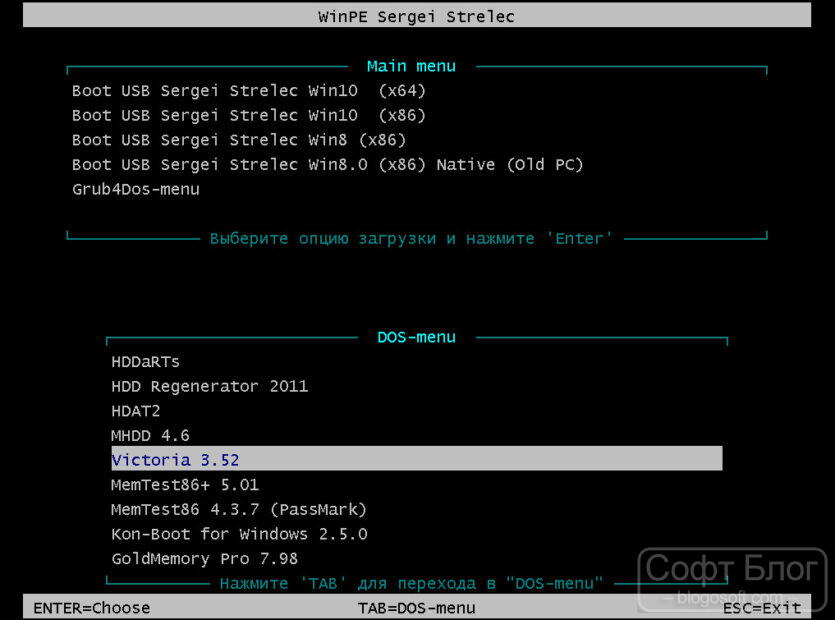Click the DOS-menu section heading
Viewport: 835px width, 620px height.
tap(416, 337)
